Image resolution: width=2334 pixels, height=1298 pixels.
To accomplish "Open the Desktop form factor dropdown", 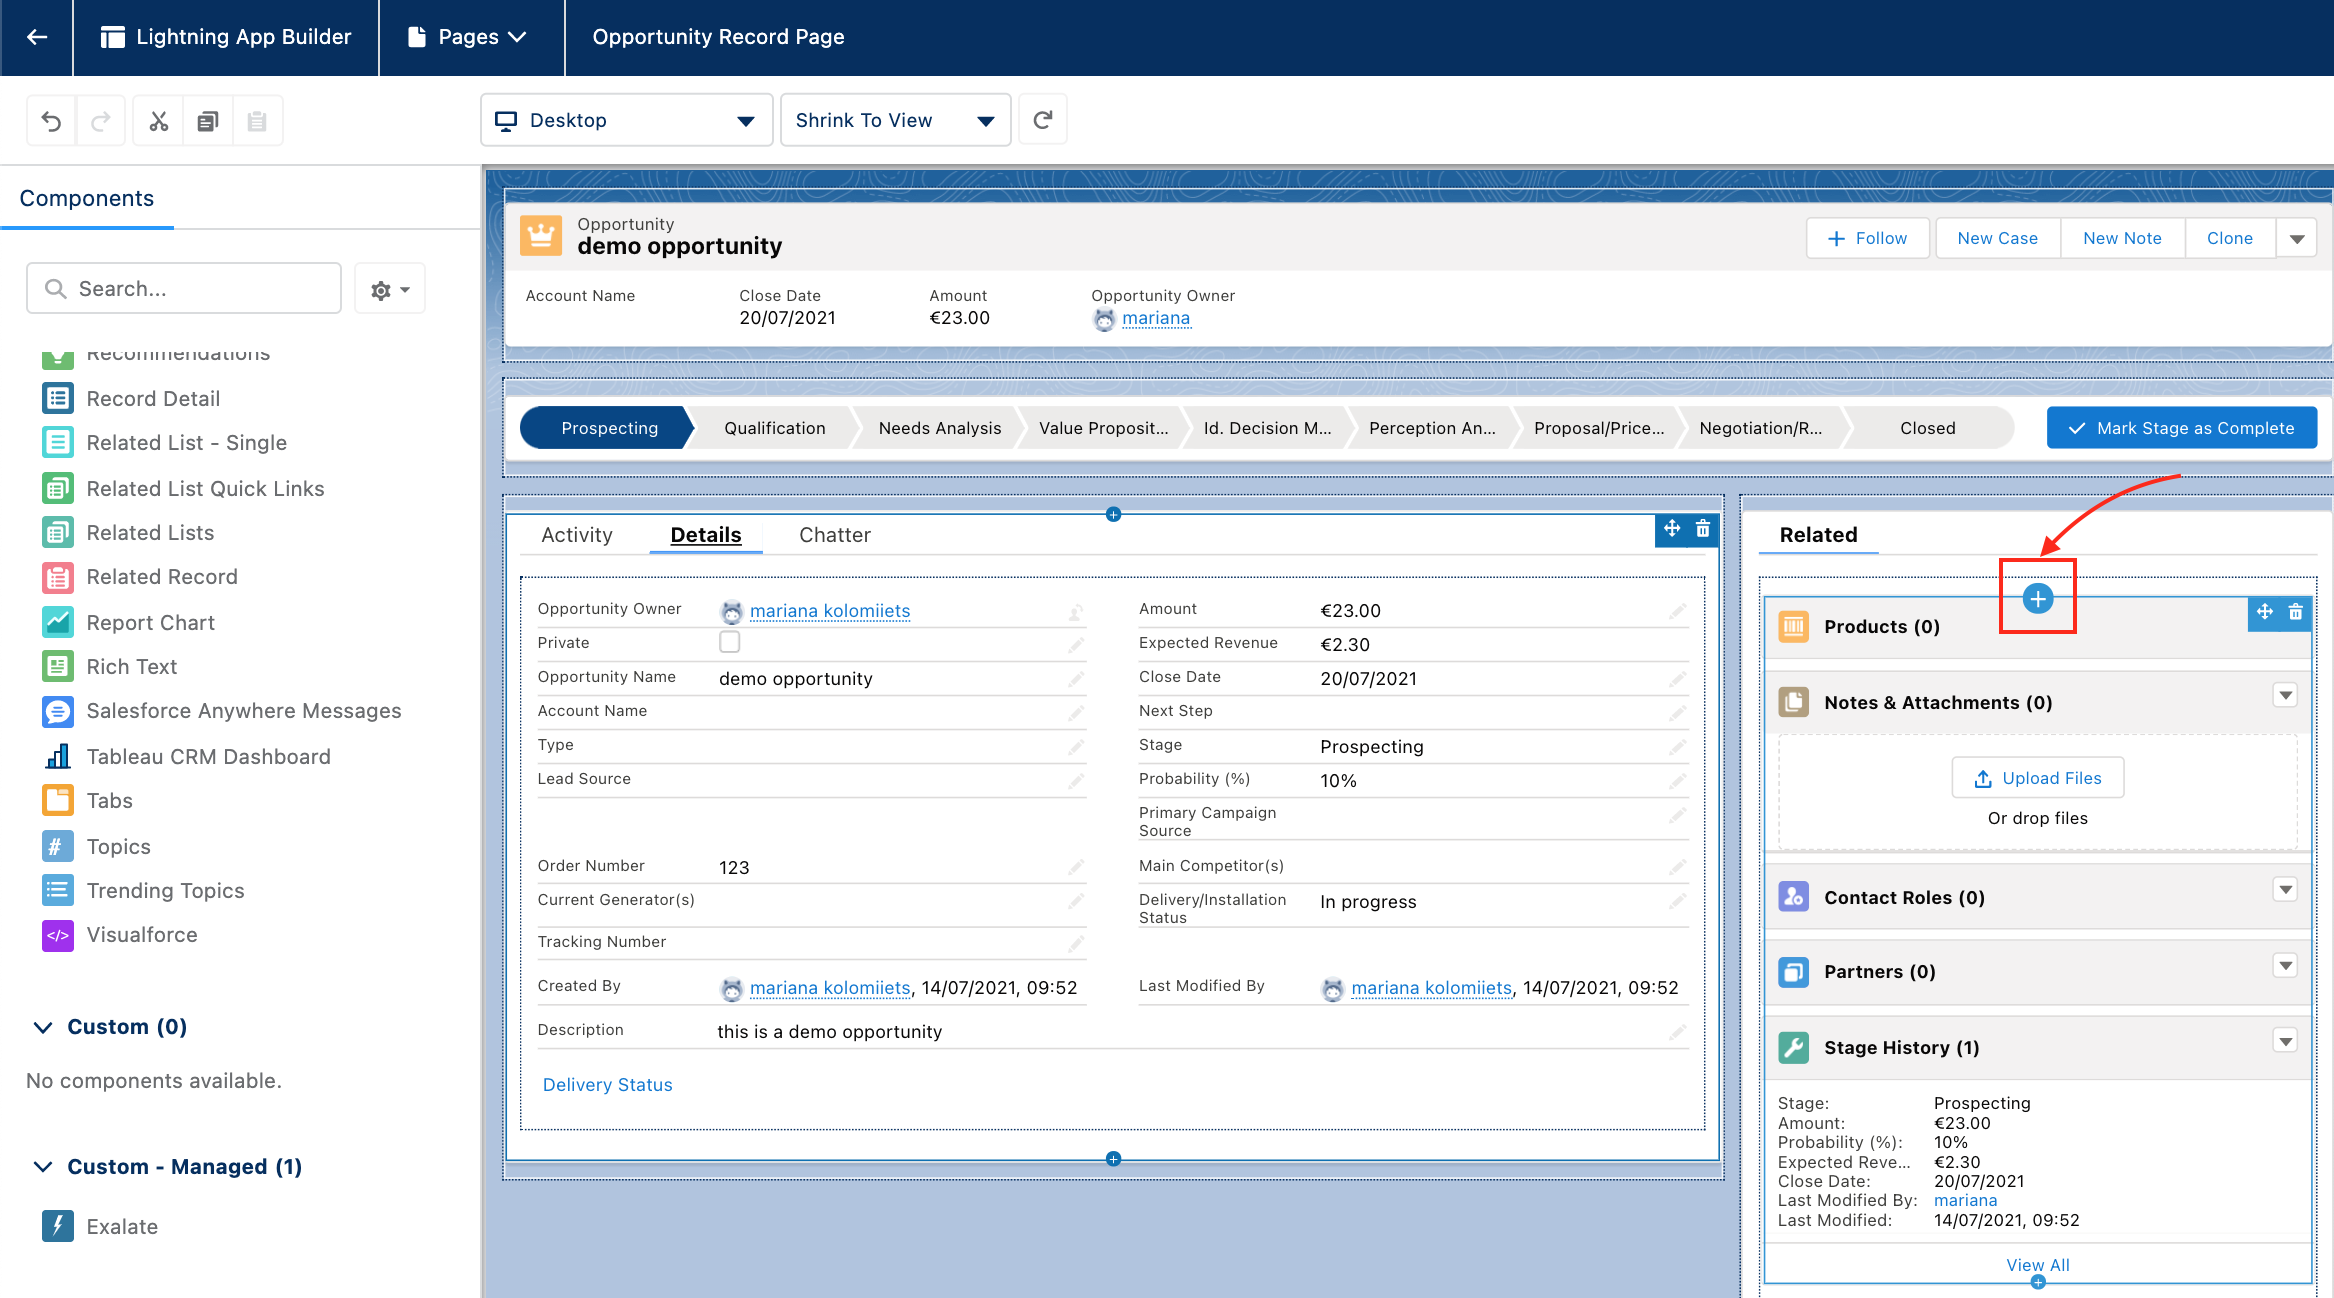I will [x=626, y=120].
